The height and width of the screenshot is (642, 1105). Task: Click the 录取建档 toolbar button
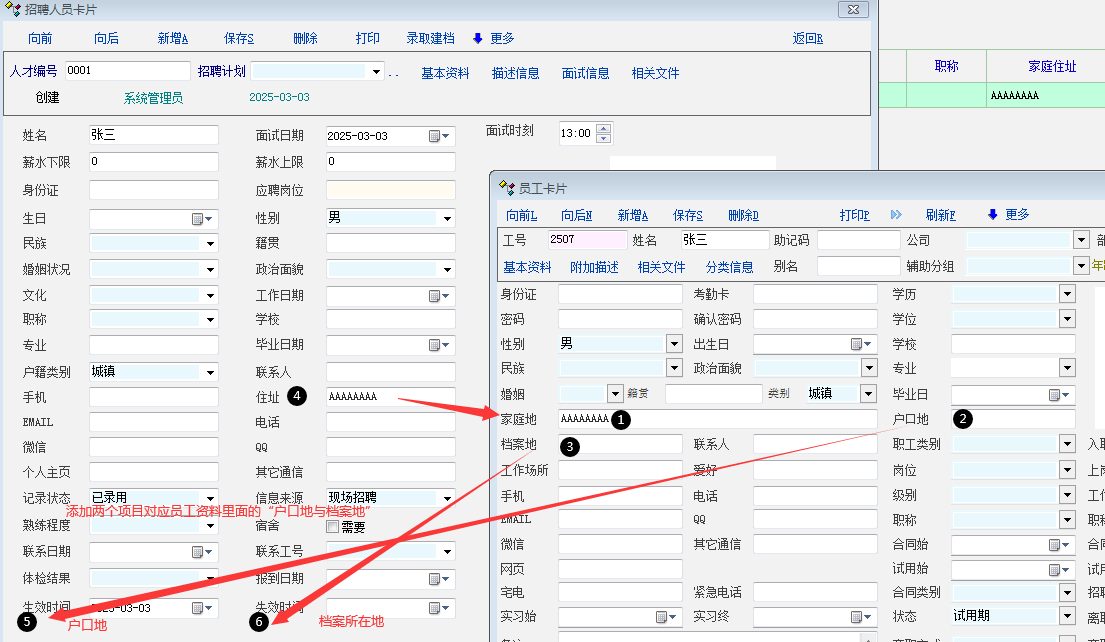[430, 39]
